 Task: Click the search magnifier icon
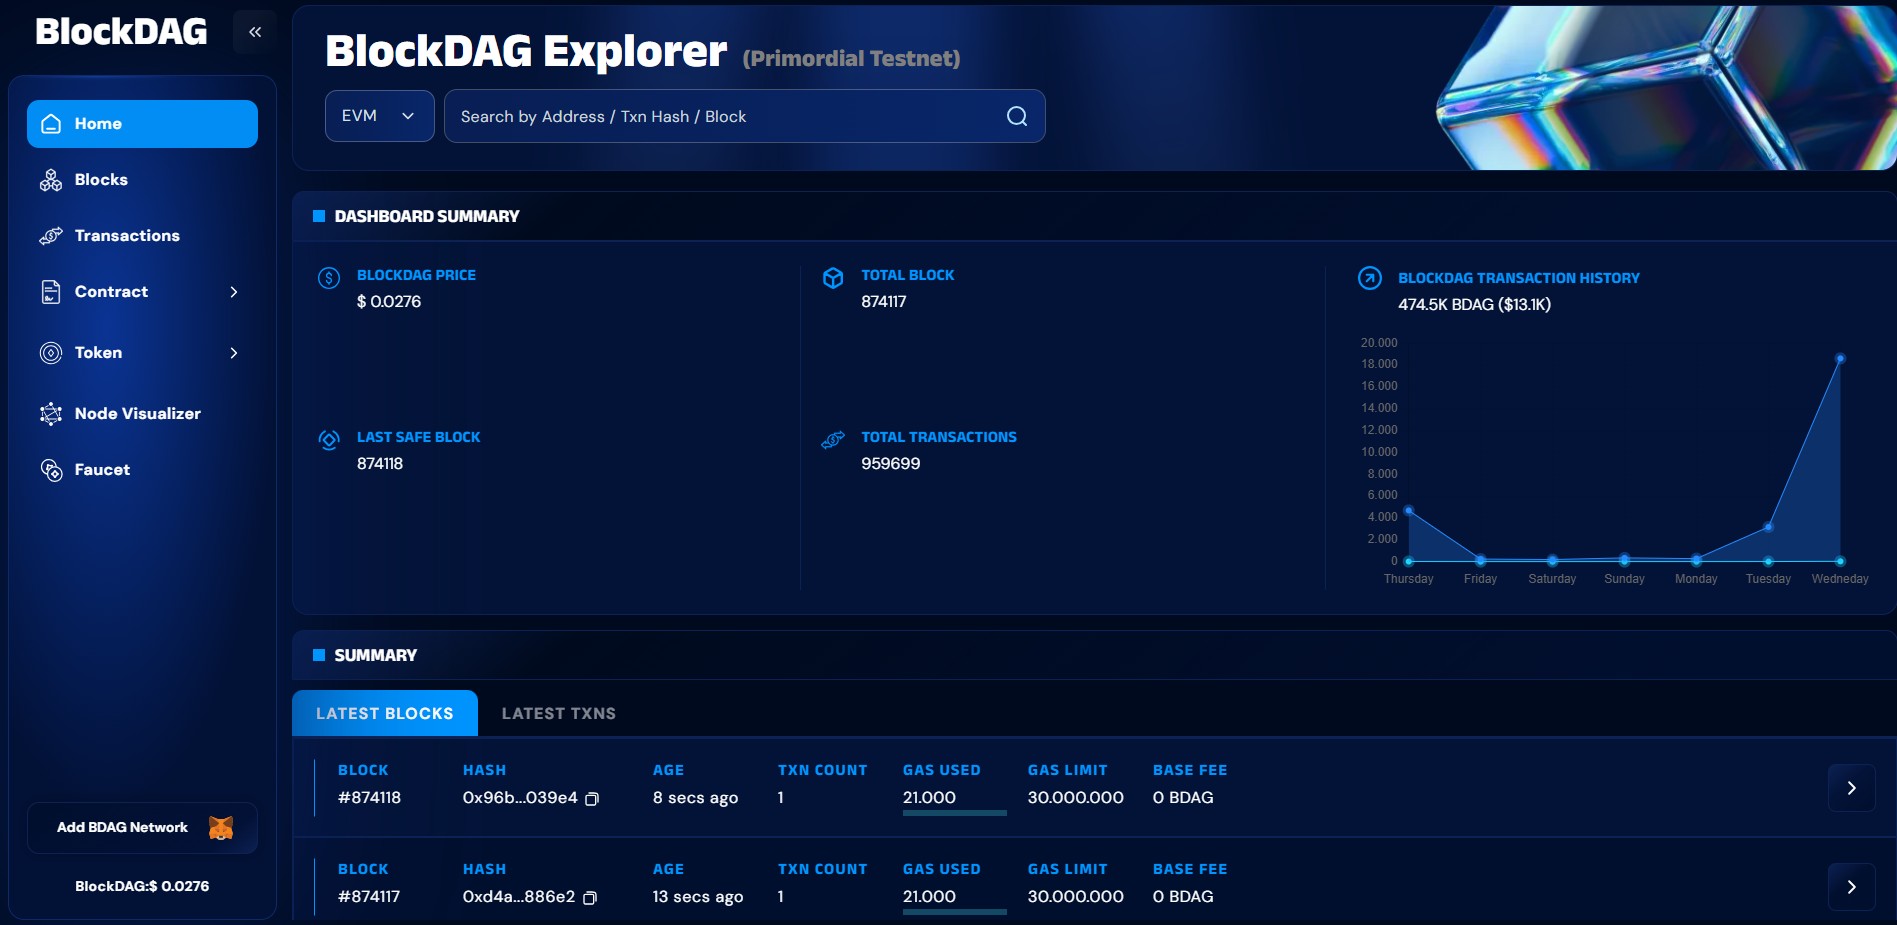tap(1017, 116)
